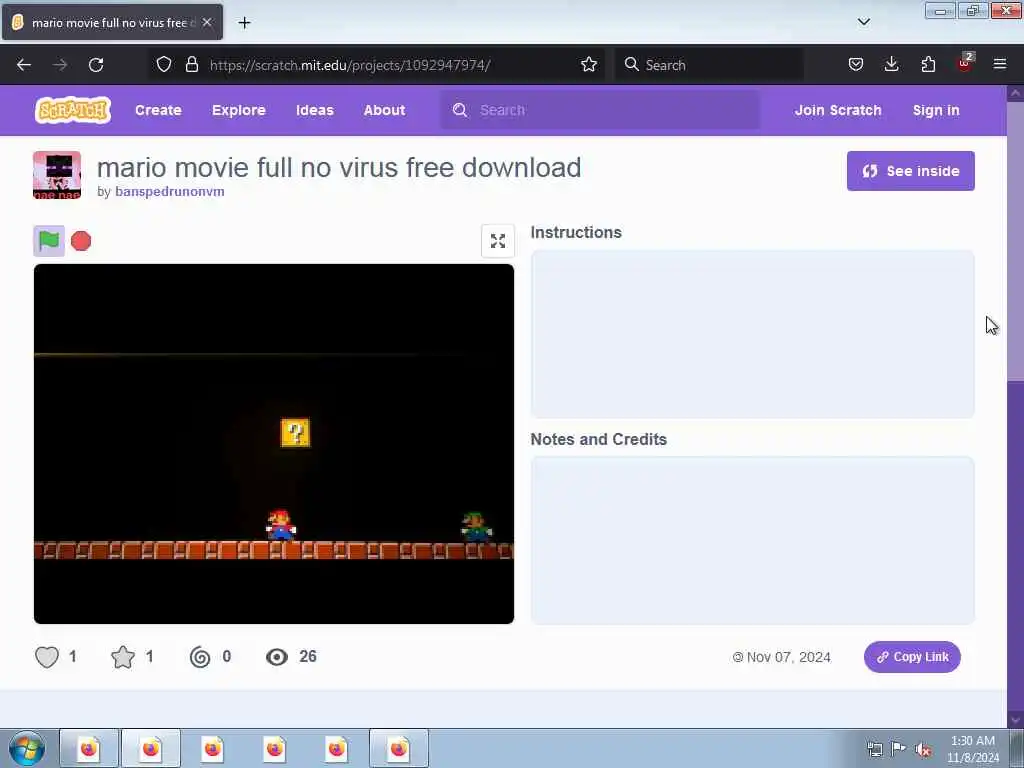Open the Pocket save icon

click(x=856, y=64)
